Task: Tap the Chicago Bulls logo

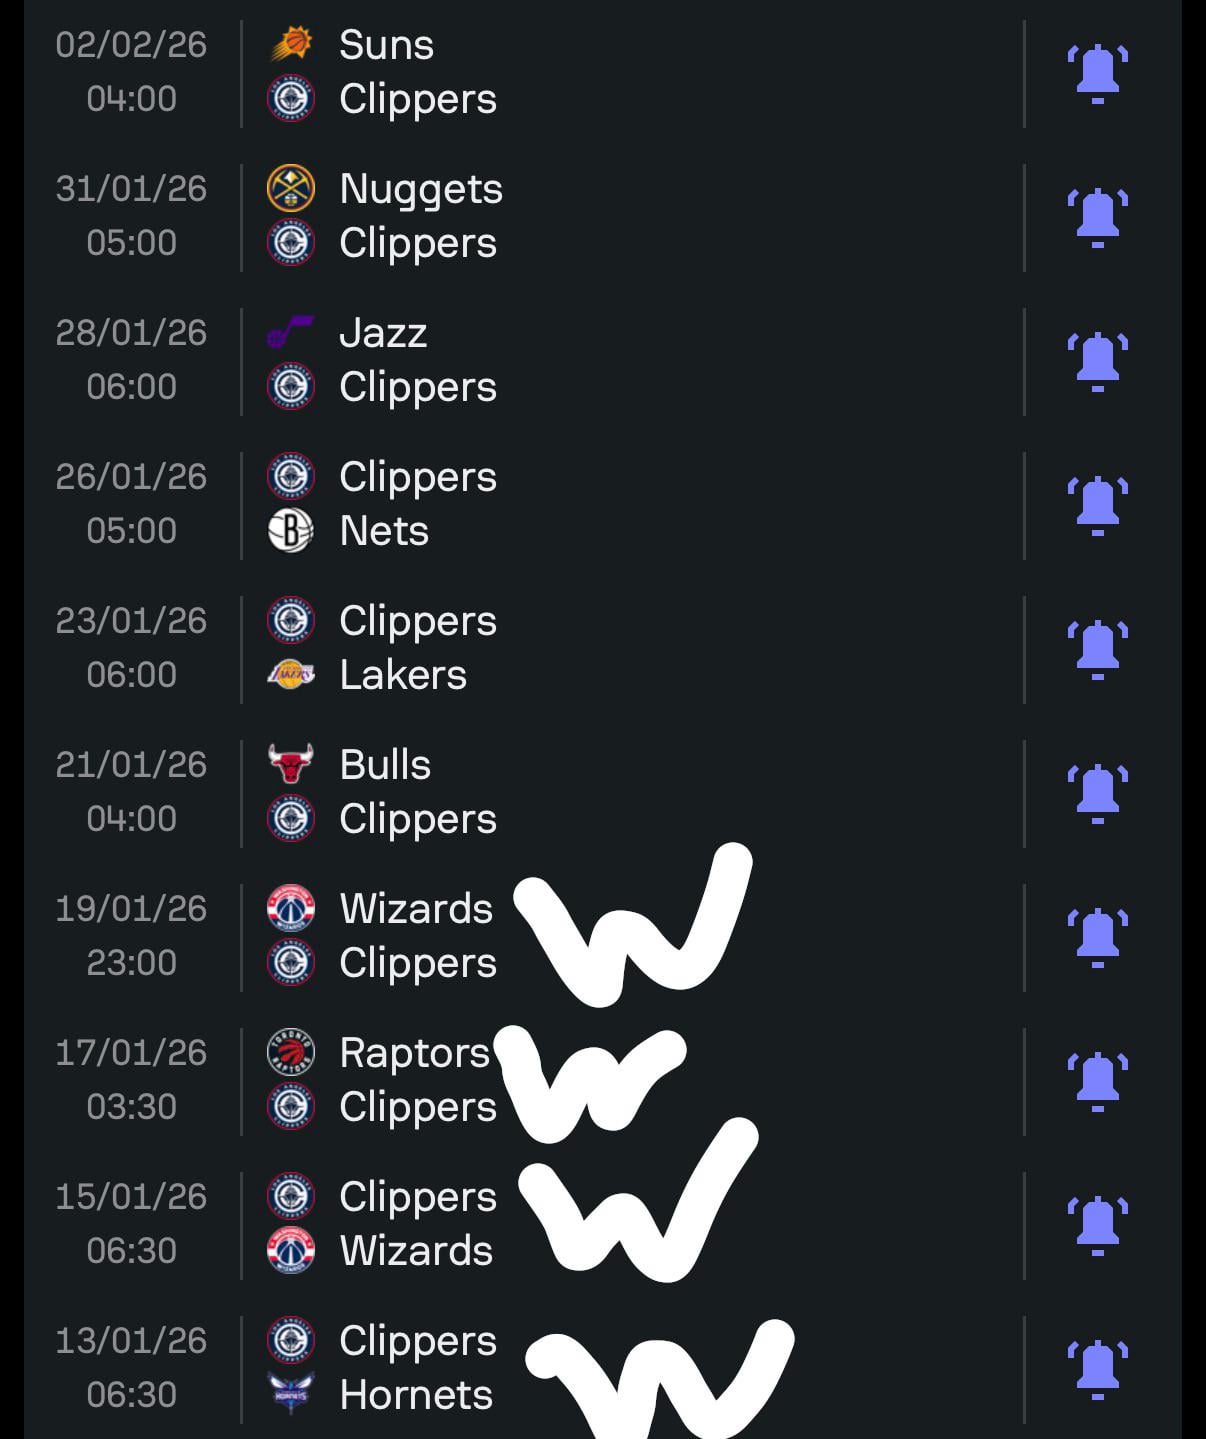Action: click(291, 765)
